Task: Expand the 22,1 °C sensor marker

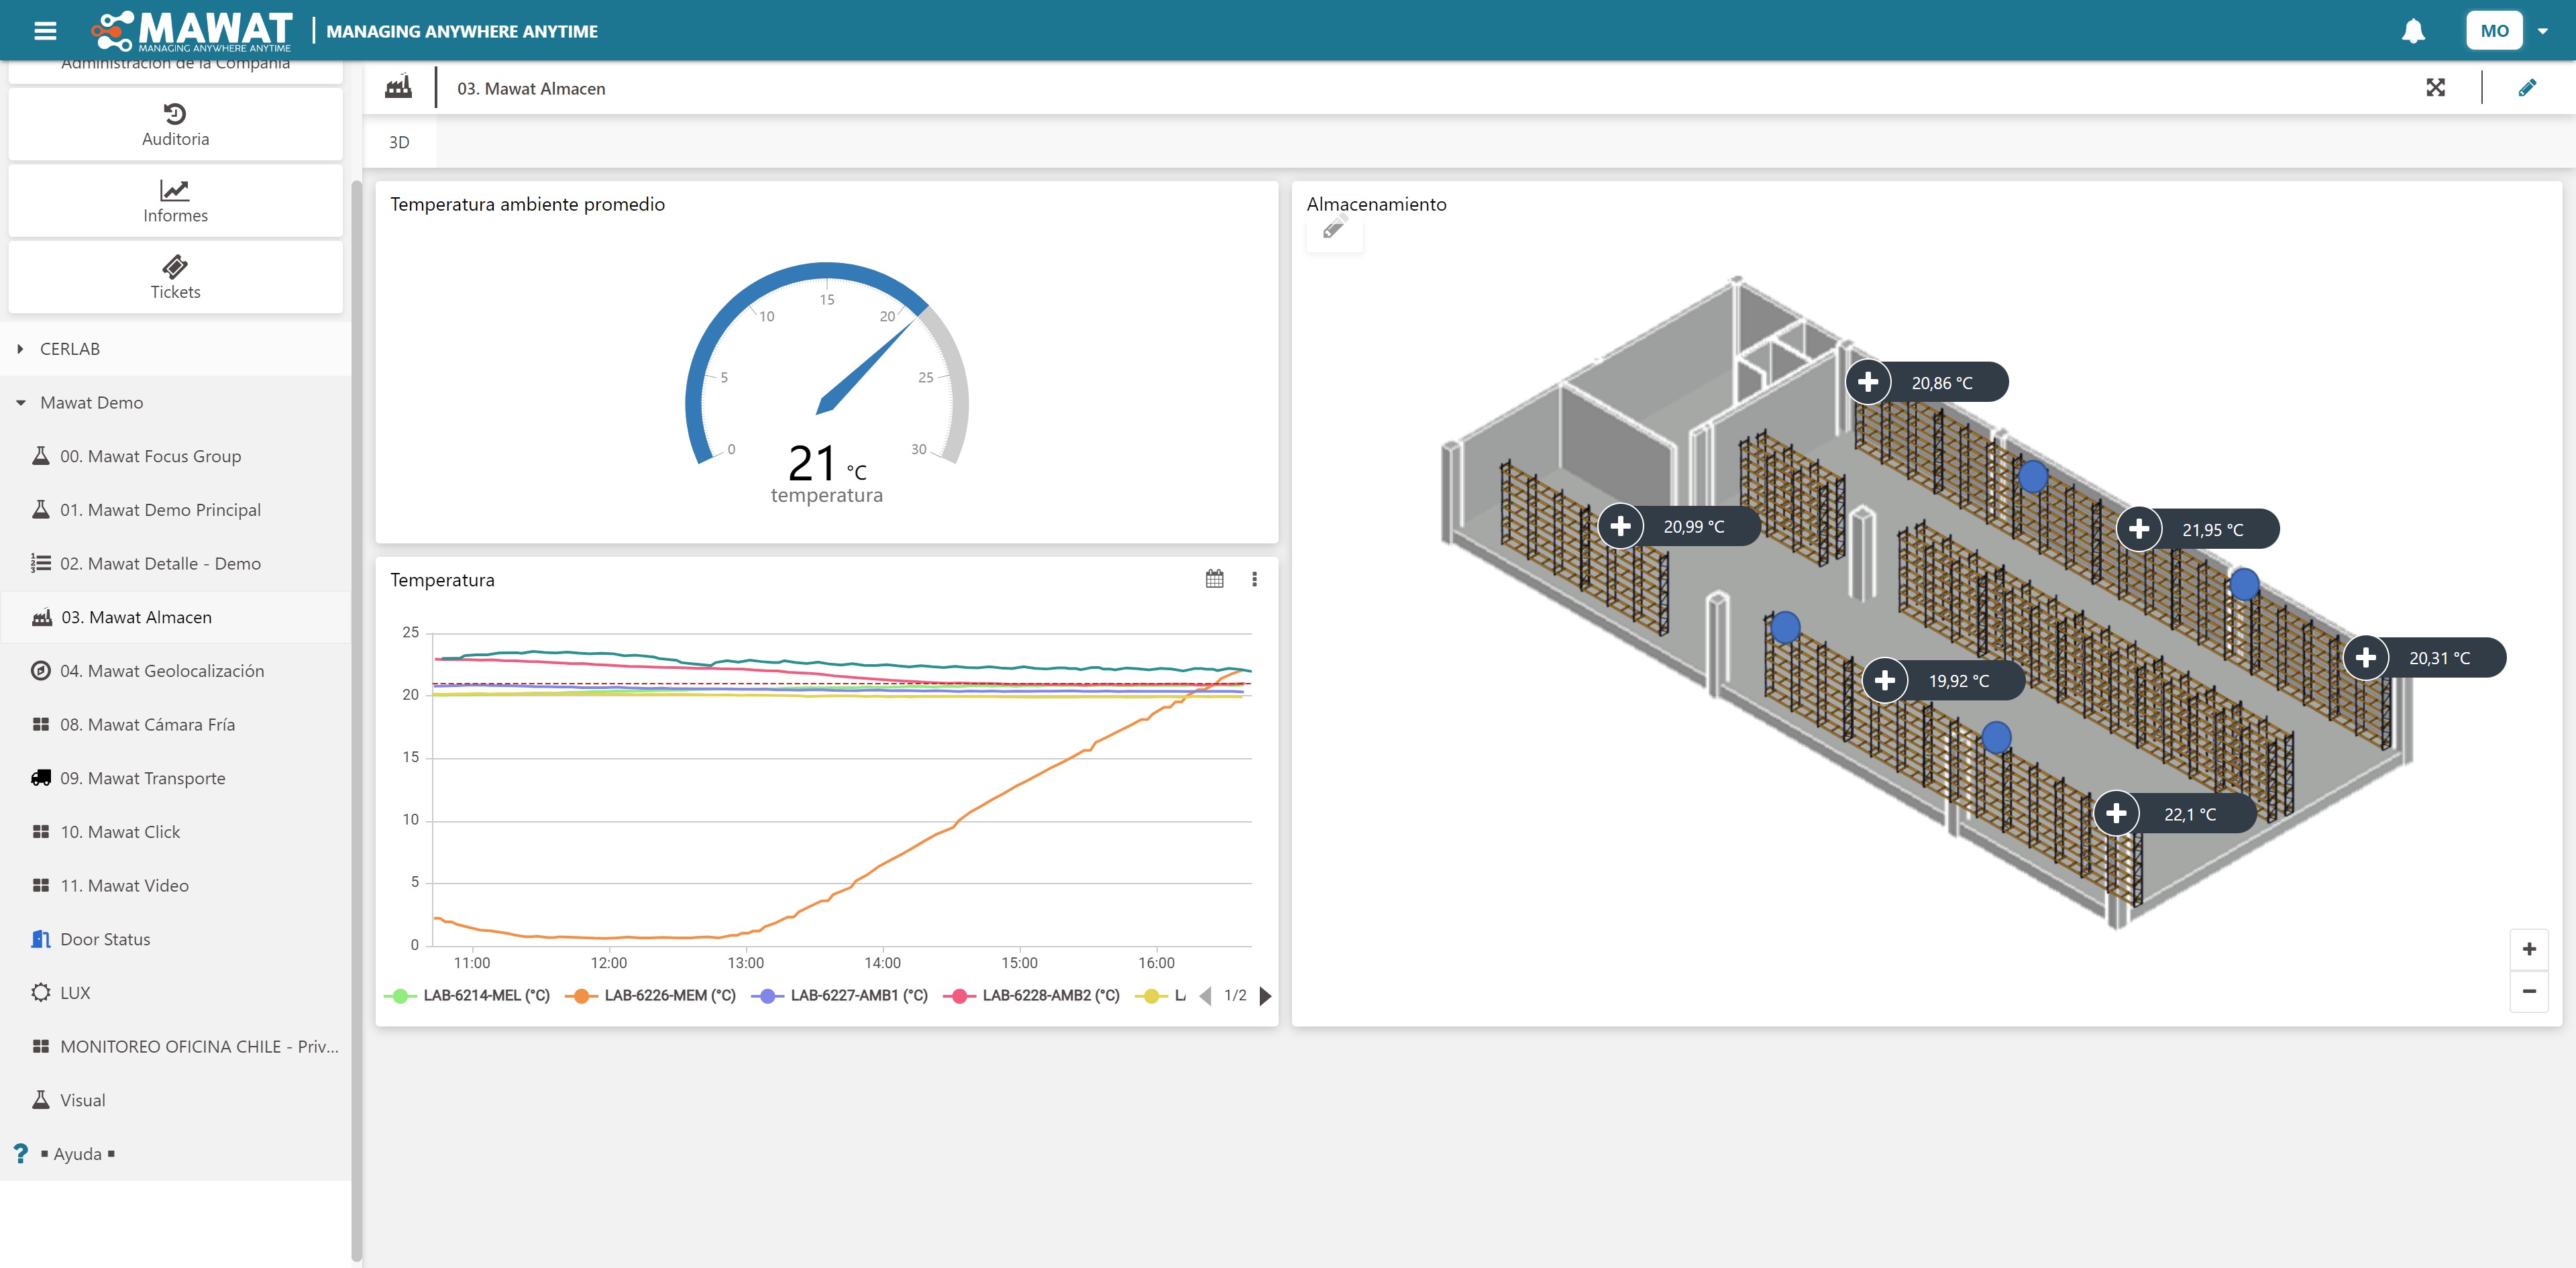Action: pyautogui.click(x=2116, y=814)
